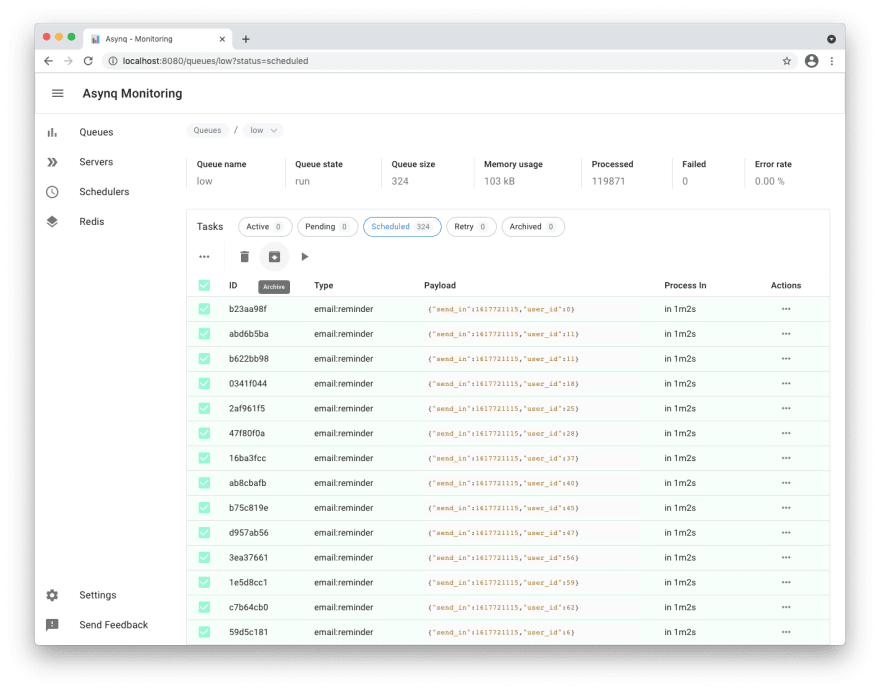Open actions menu for task 16ba3fcc
Viewport: 880px width, 691px height.
pos(786,458)
